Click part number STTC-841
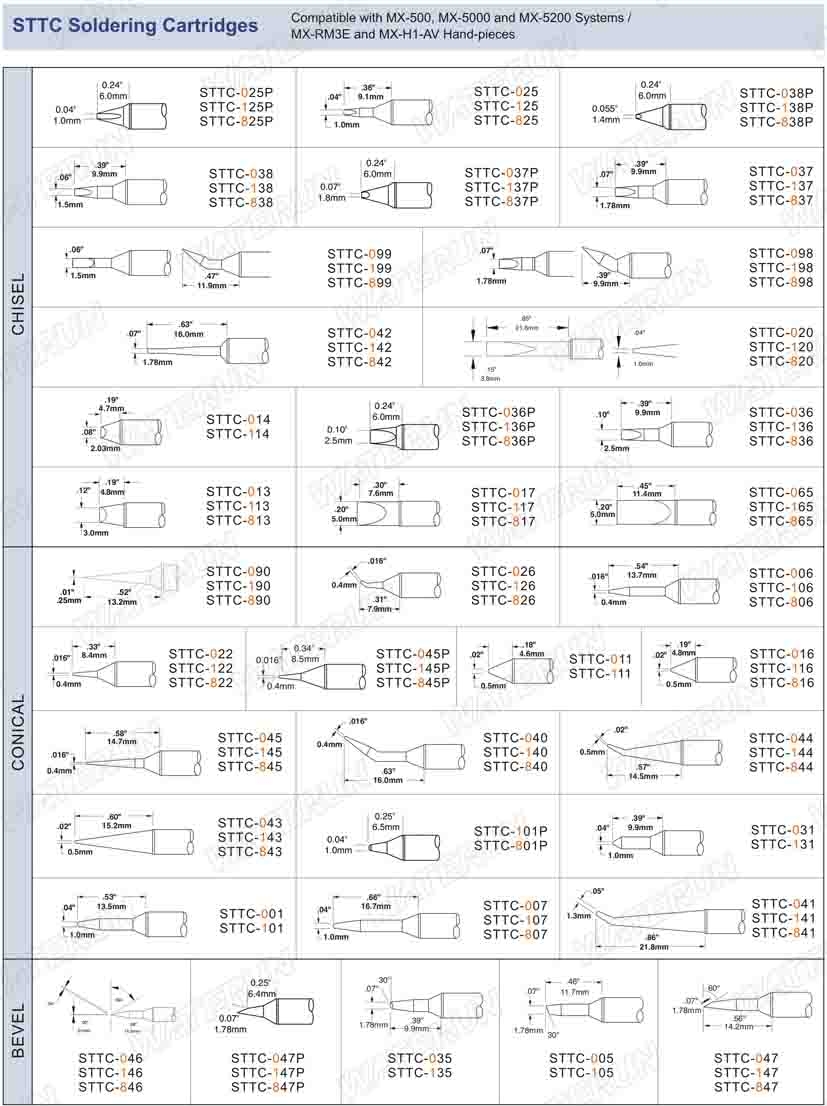Screen dimensions: 827x1106 click(783, 932)
